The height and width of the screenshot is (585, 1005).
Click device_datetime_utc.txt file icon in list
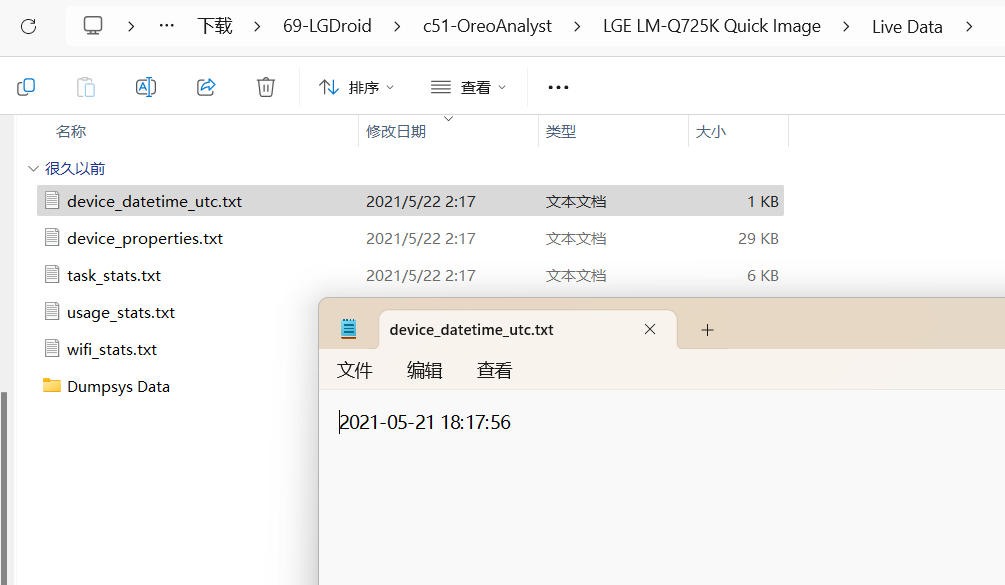52,201
